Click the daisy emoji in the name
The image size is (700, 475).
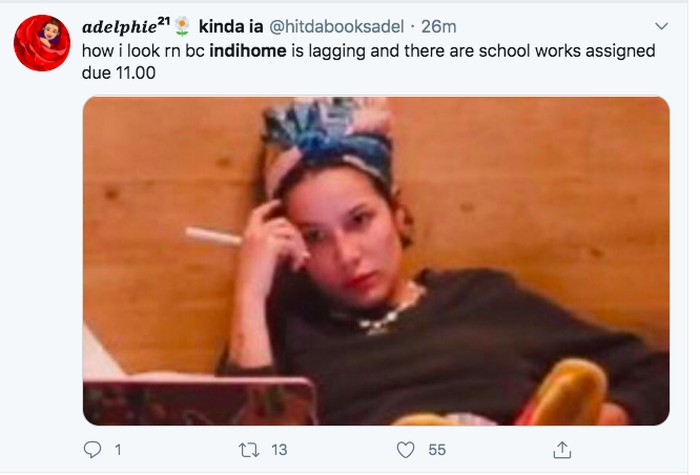click(183, 25)
